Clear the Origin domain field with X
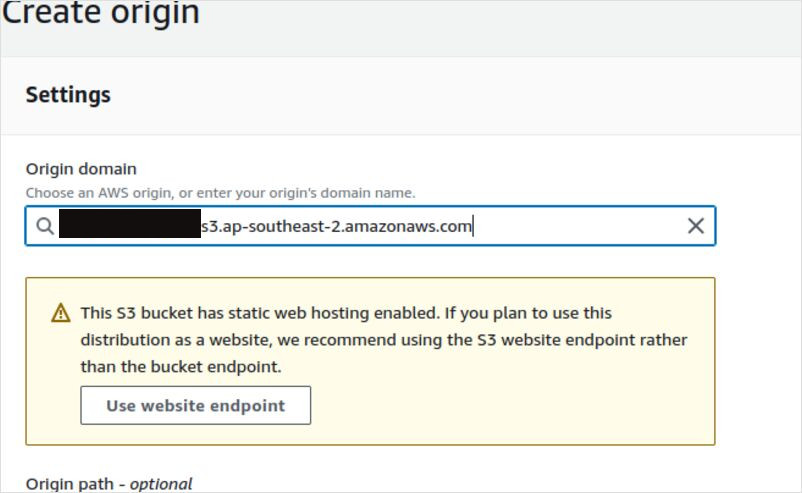This screenshot has width=802, height=493. point(696,226)
